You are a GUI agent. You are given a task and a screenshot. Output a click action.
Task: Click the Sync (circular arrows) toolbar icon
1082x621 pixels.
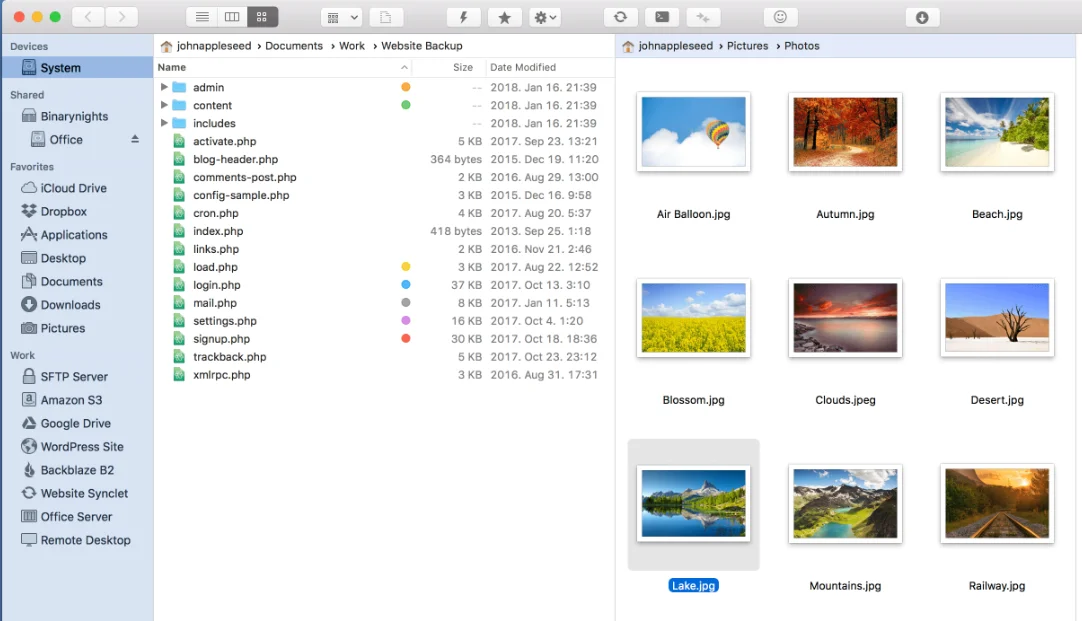click(620, 17)
